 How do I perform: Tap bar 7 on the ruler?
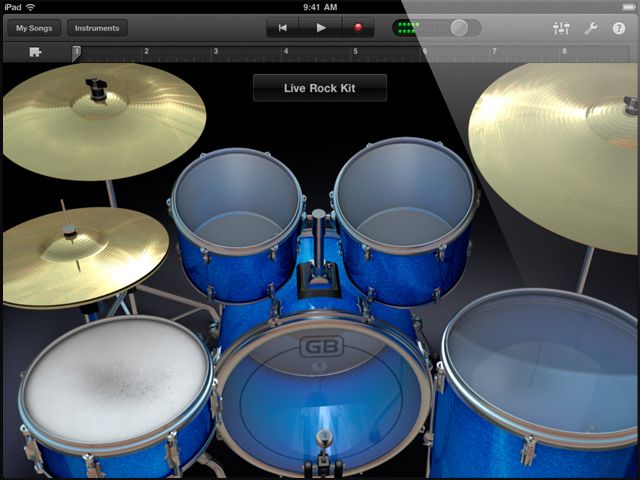[494, 51]
